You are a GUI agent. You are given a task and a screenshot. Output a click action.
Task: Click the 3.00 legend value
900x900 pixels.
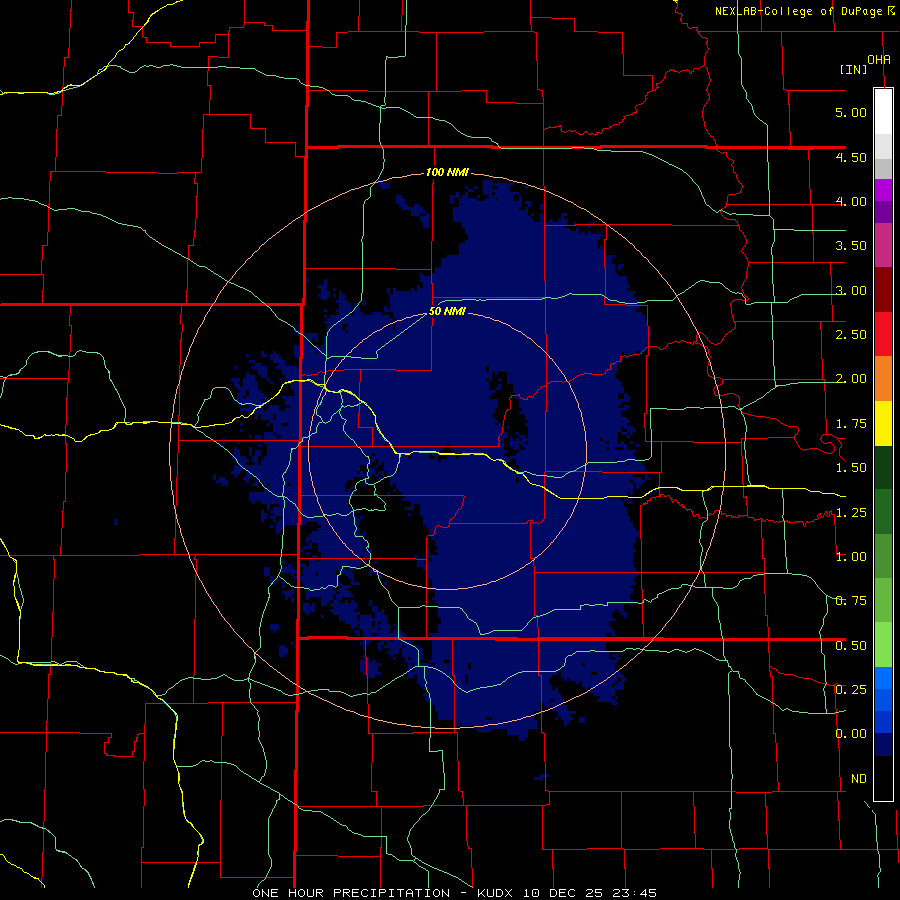[851, 290]
